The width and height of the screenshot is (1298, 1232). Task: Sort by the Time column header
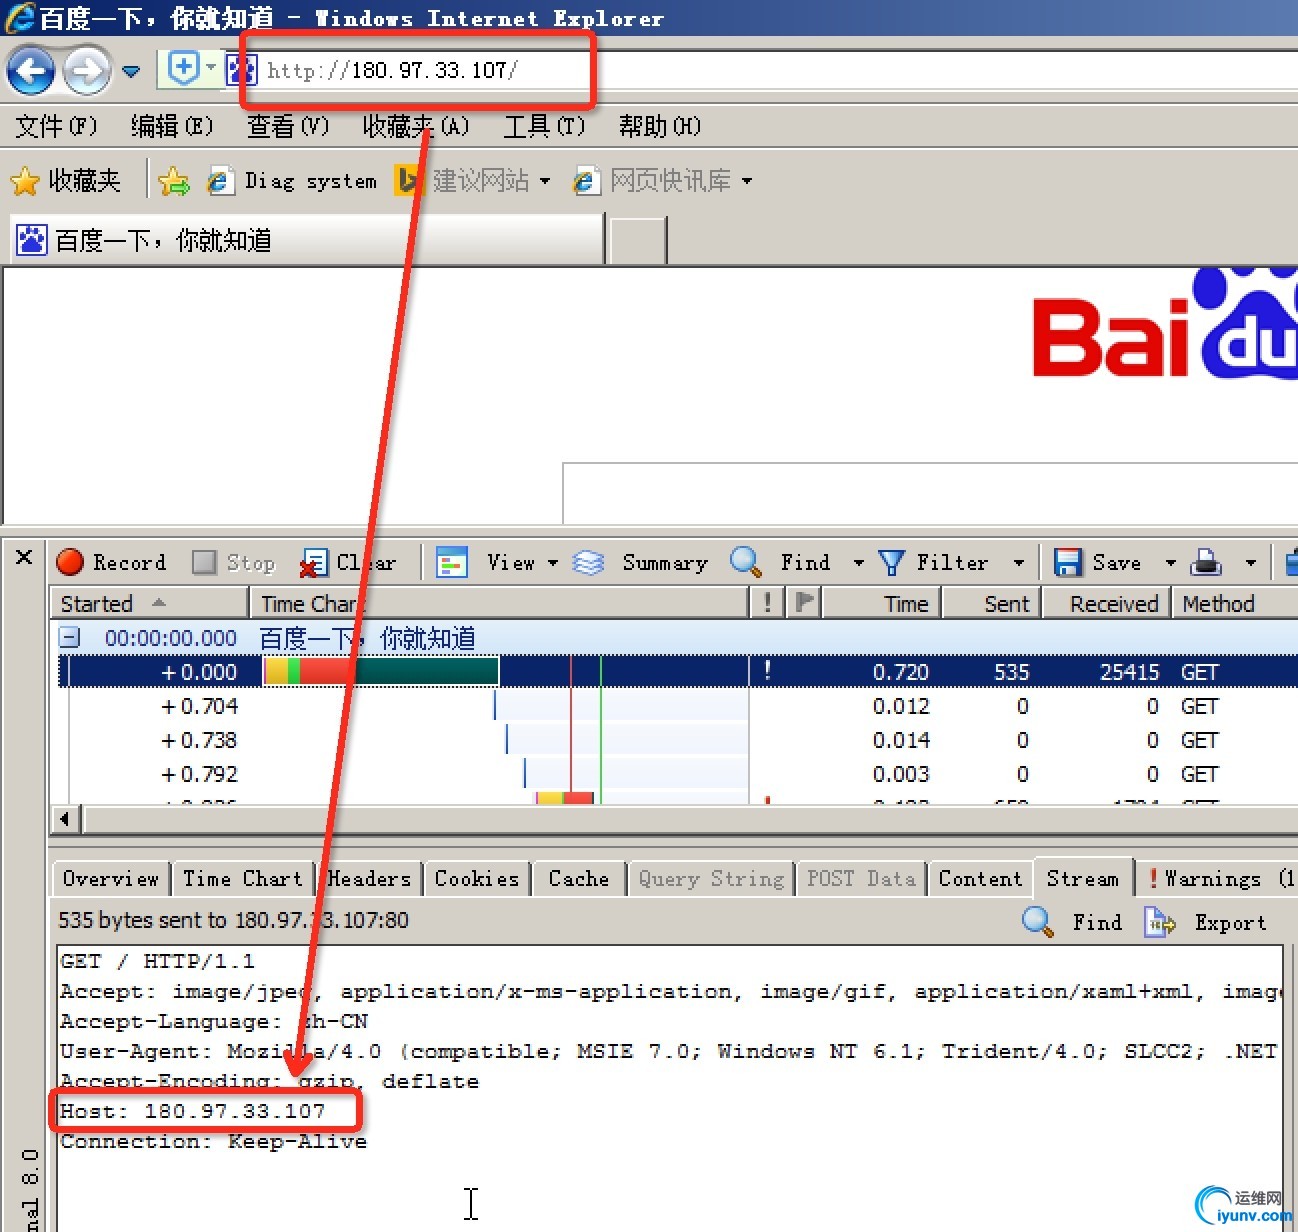881,603
